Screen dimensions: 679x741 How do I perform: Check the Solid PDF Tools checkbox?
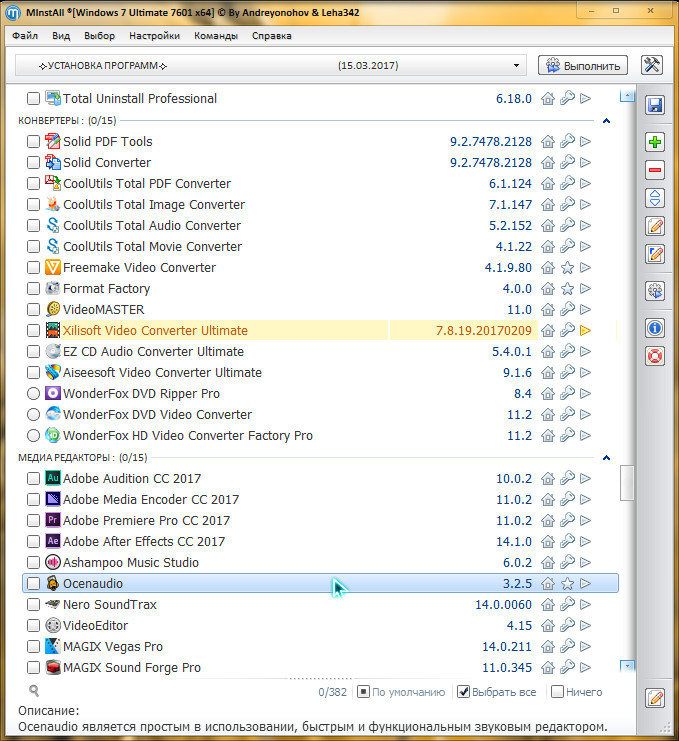33,141
